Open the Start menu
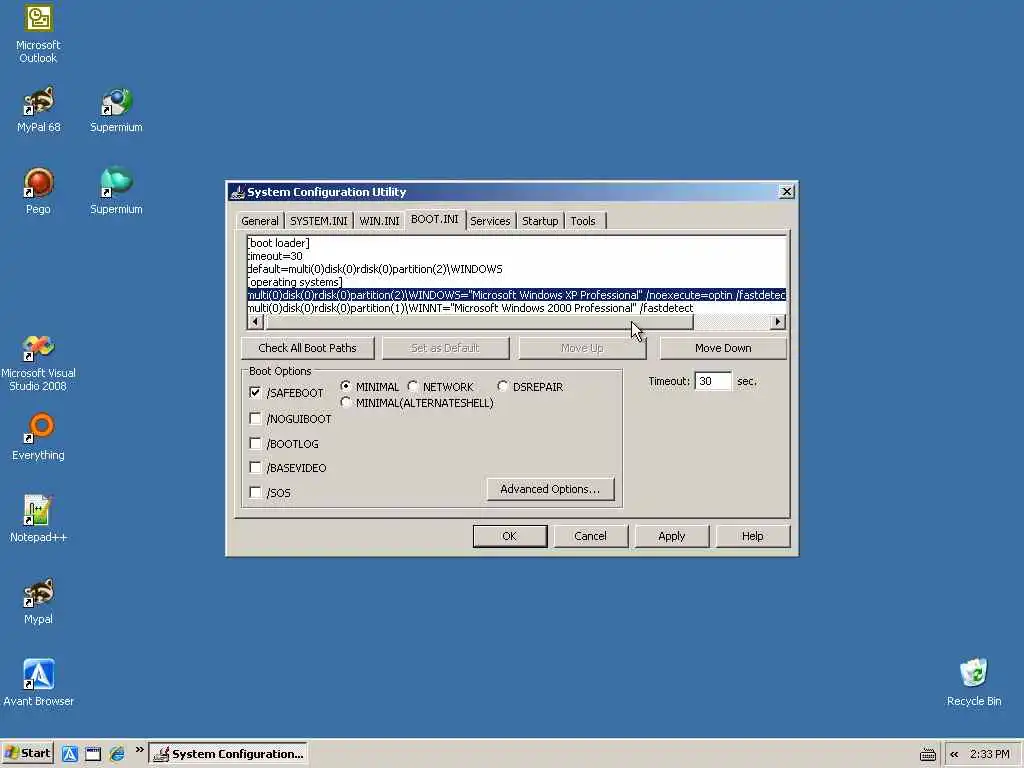This screenshot has width=1024, height=768. point(27,753)
